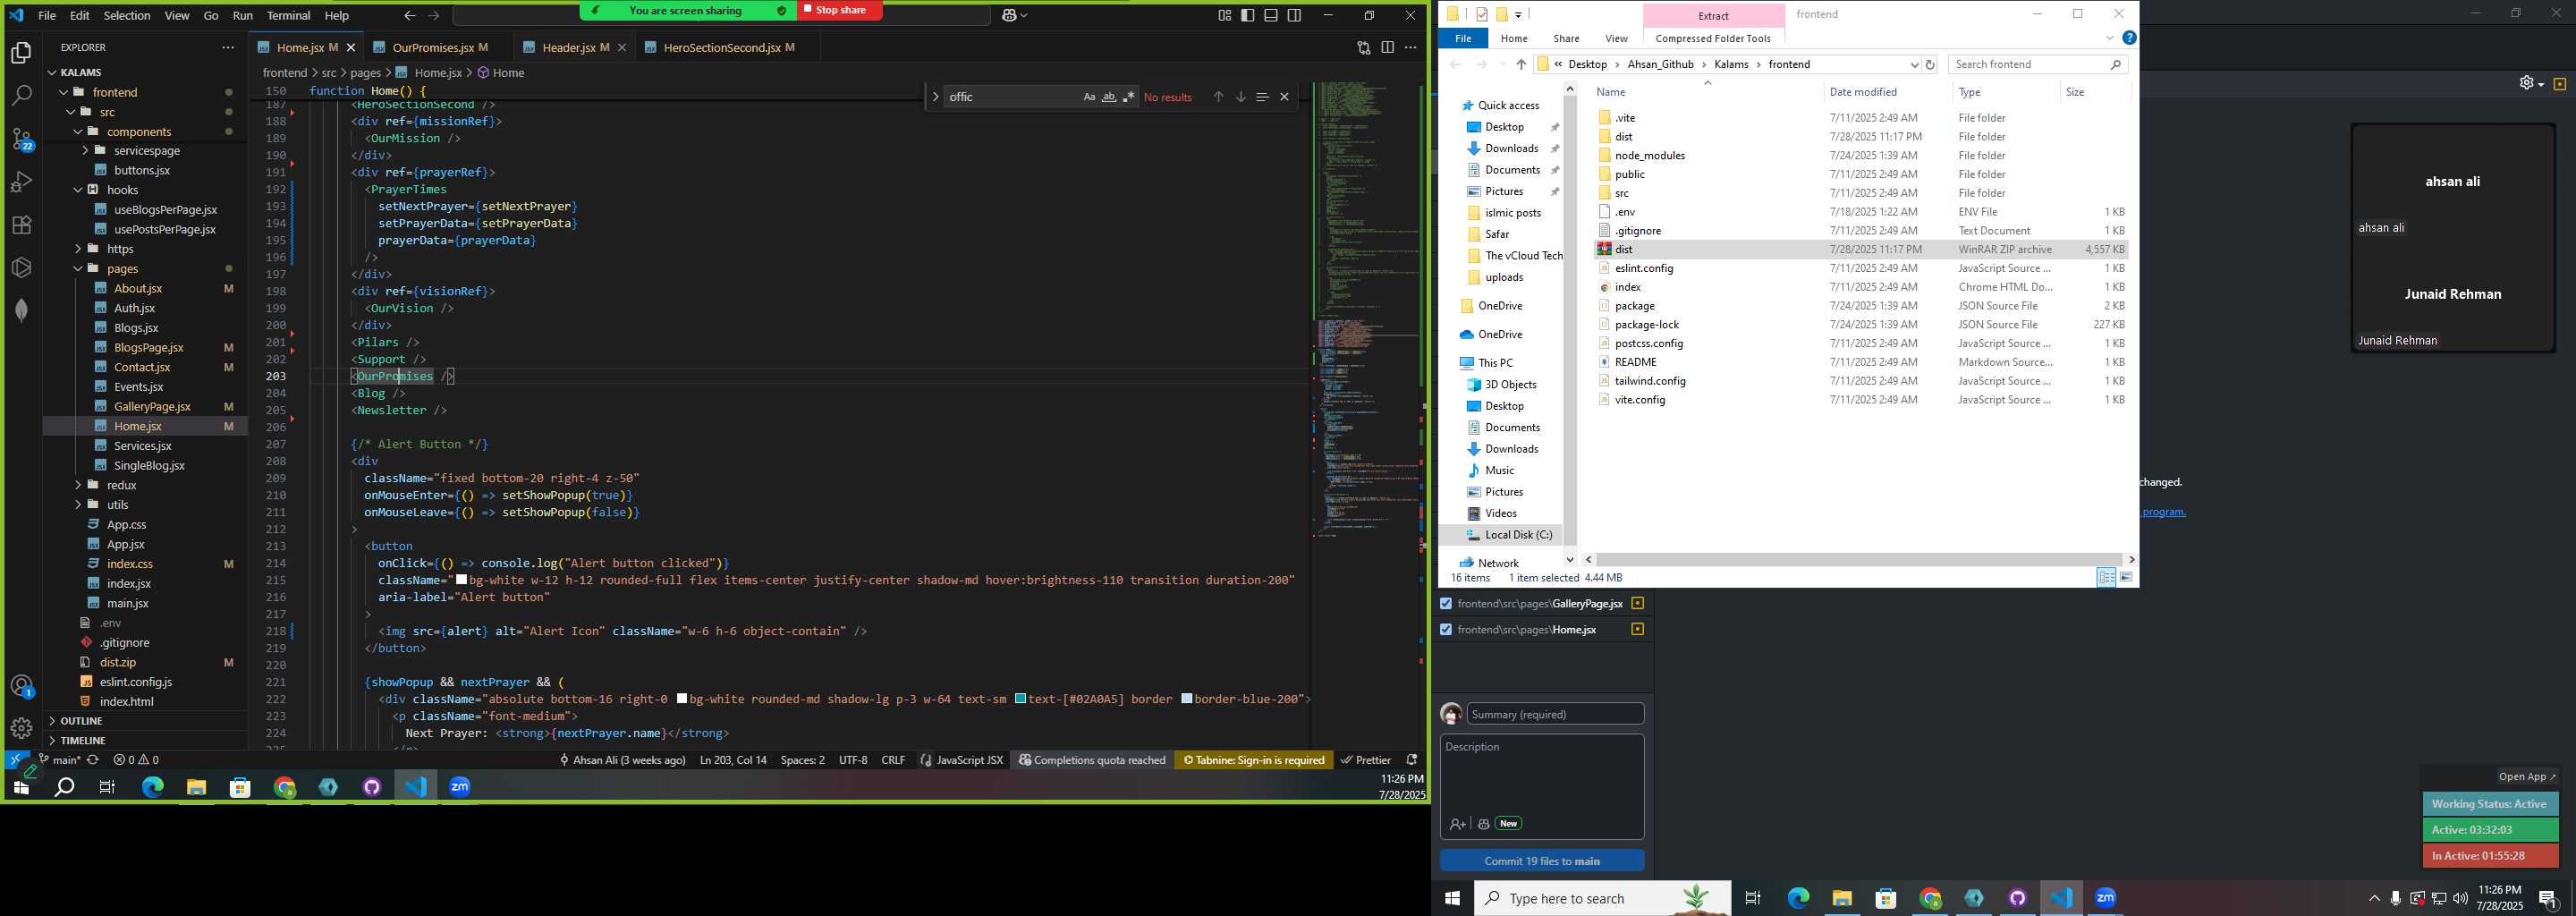Uncheck the Home.jsx changed file checkbox

pos(1445,630)
